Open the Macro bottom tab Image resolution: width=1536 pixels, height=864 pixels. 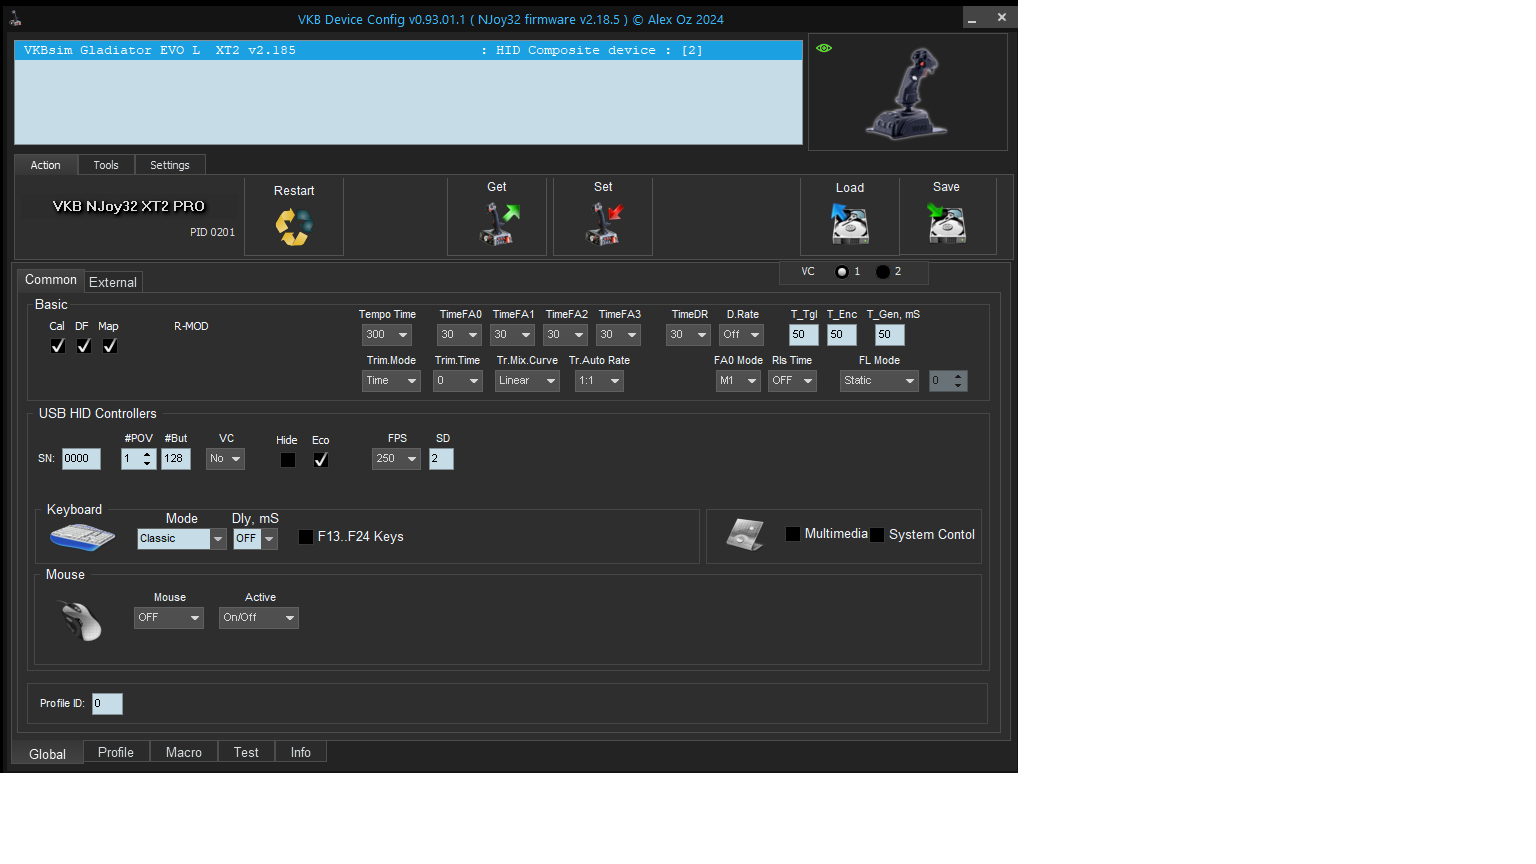point(183,752)
